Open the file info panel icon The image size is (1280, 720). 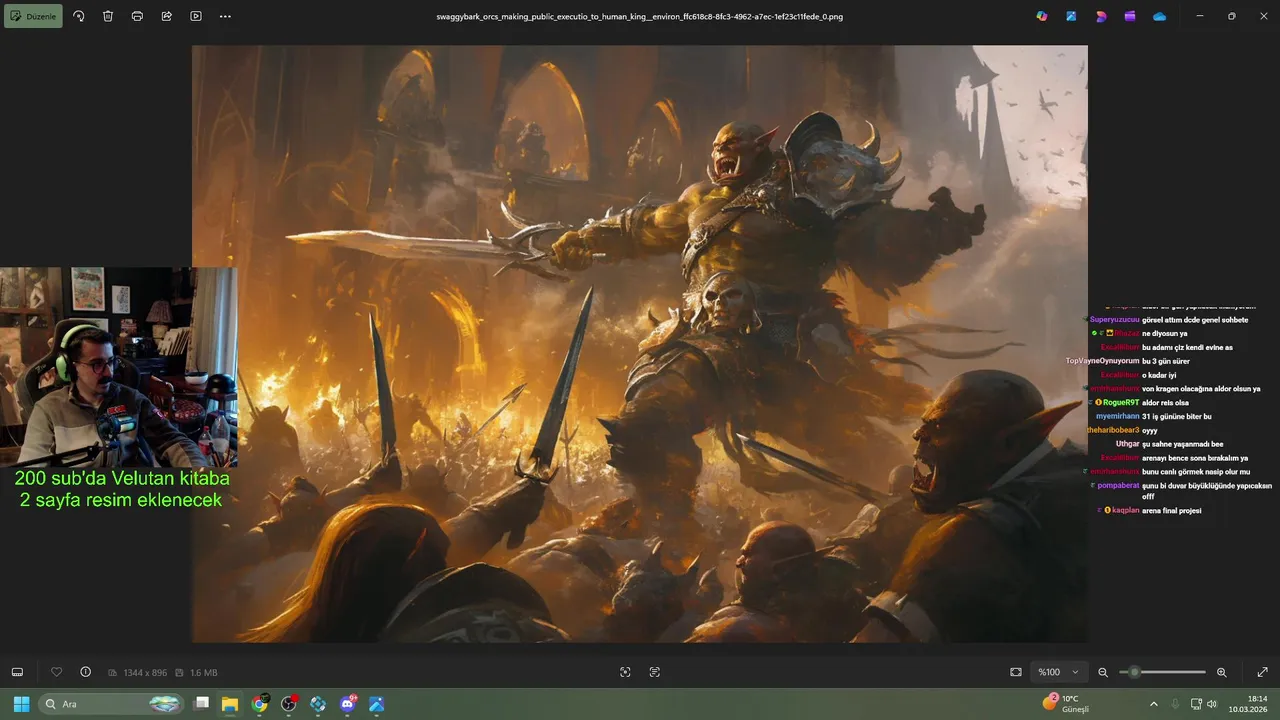click(x=85, y=672)
